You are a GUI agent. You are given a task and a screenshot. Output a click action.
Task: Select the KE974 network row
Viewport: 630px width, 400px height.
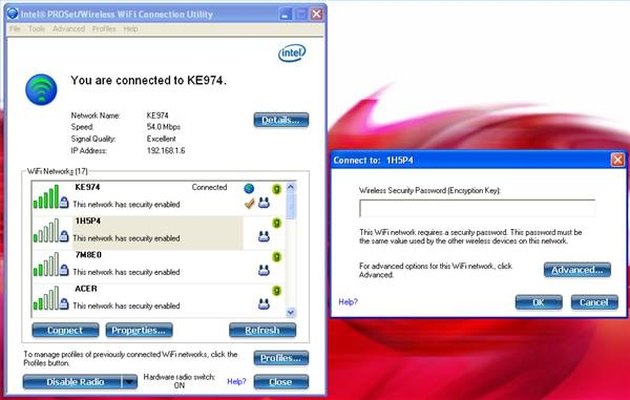[x=158, y=197]
